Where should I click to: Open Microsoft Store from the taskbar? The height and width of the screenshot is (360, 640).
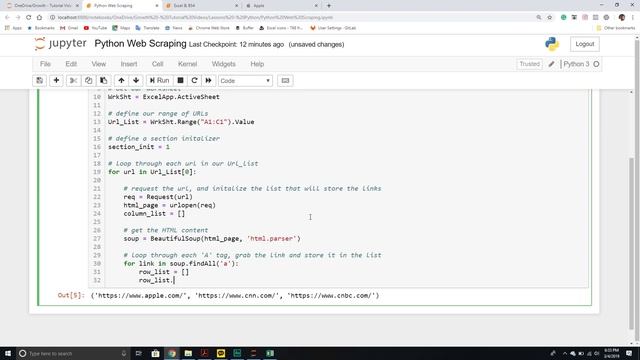(x=156, y=353)
